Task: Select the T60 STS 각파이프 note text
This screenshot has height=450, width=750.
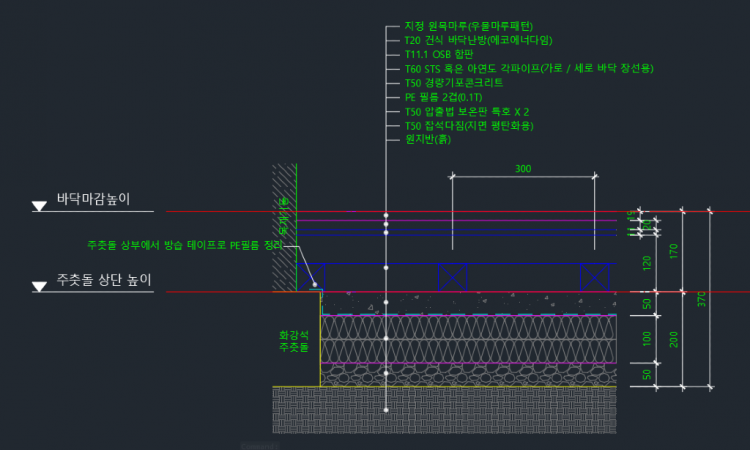Action: (x=529, y=68)
